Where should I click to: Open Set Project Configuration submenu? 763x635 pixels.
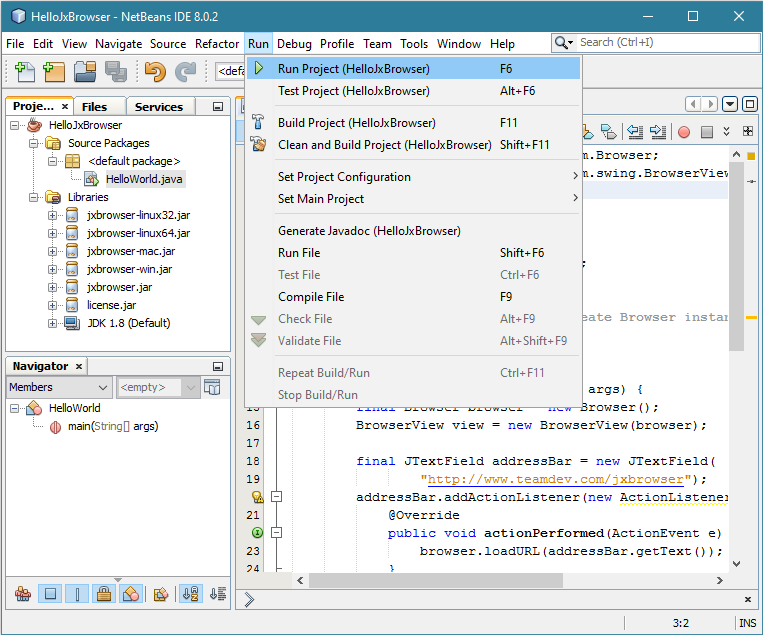point(413,177)
